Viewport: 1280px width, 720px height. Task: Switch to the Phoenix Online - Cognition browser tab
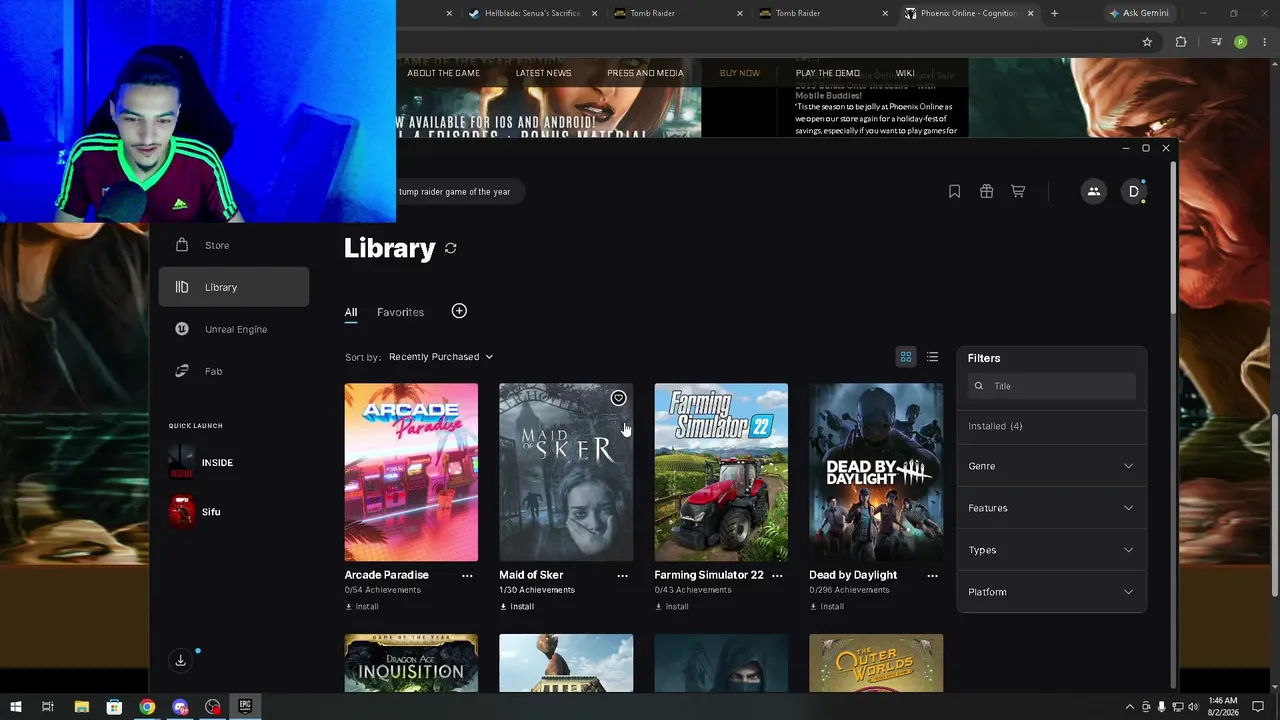969,13
